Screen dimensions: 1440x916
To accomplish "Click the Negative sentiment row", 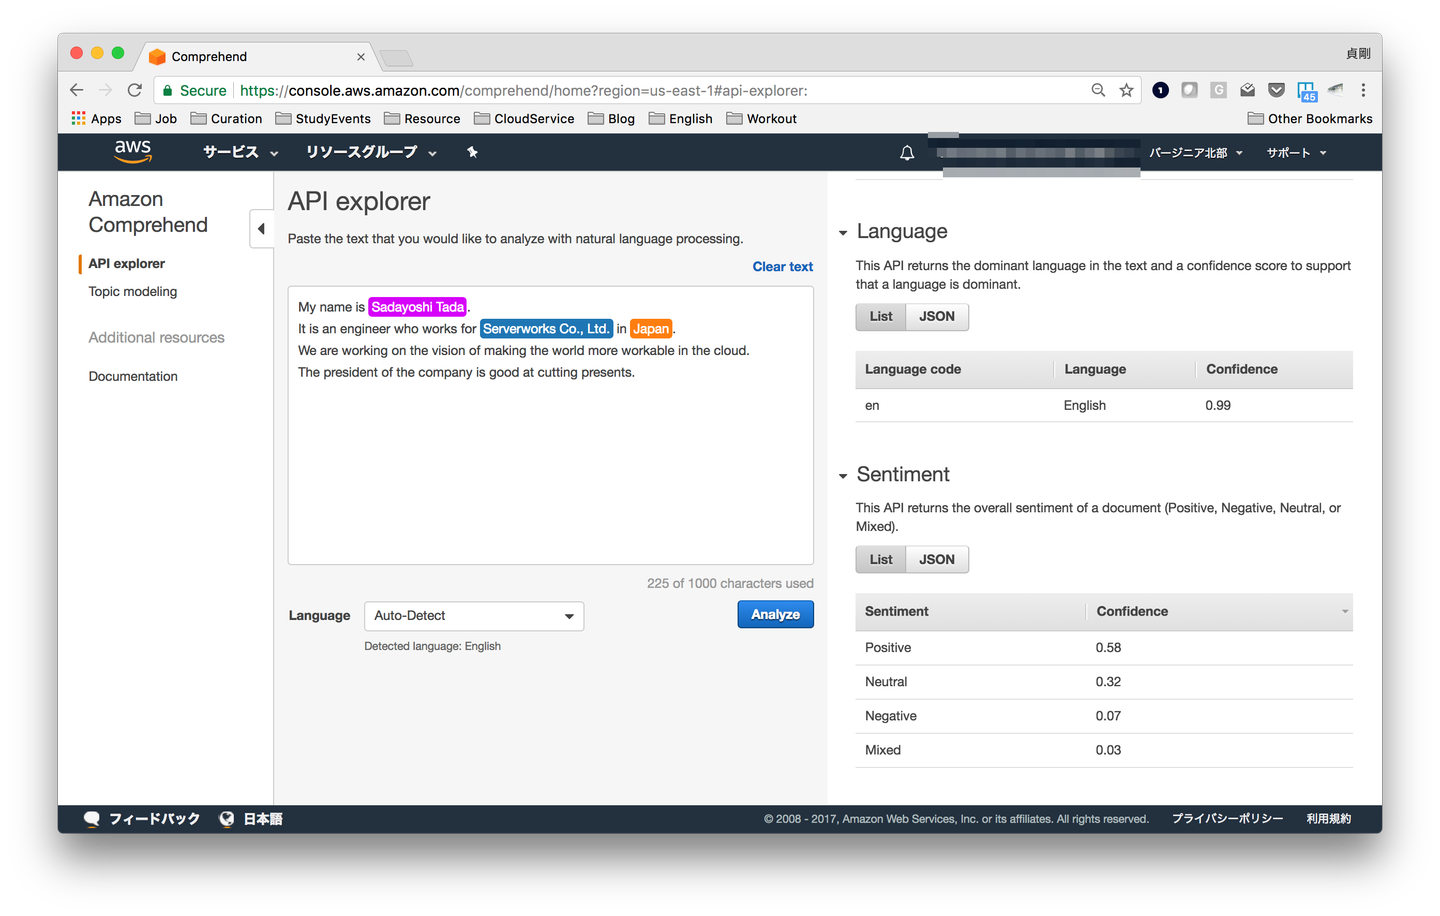I will pos(1104,716).
